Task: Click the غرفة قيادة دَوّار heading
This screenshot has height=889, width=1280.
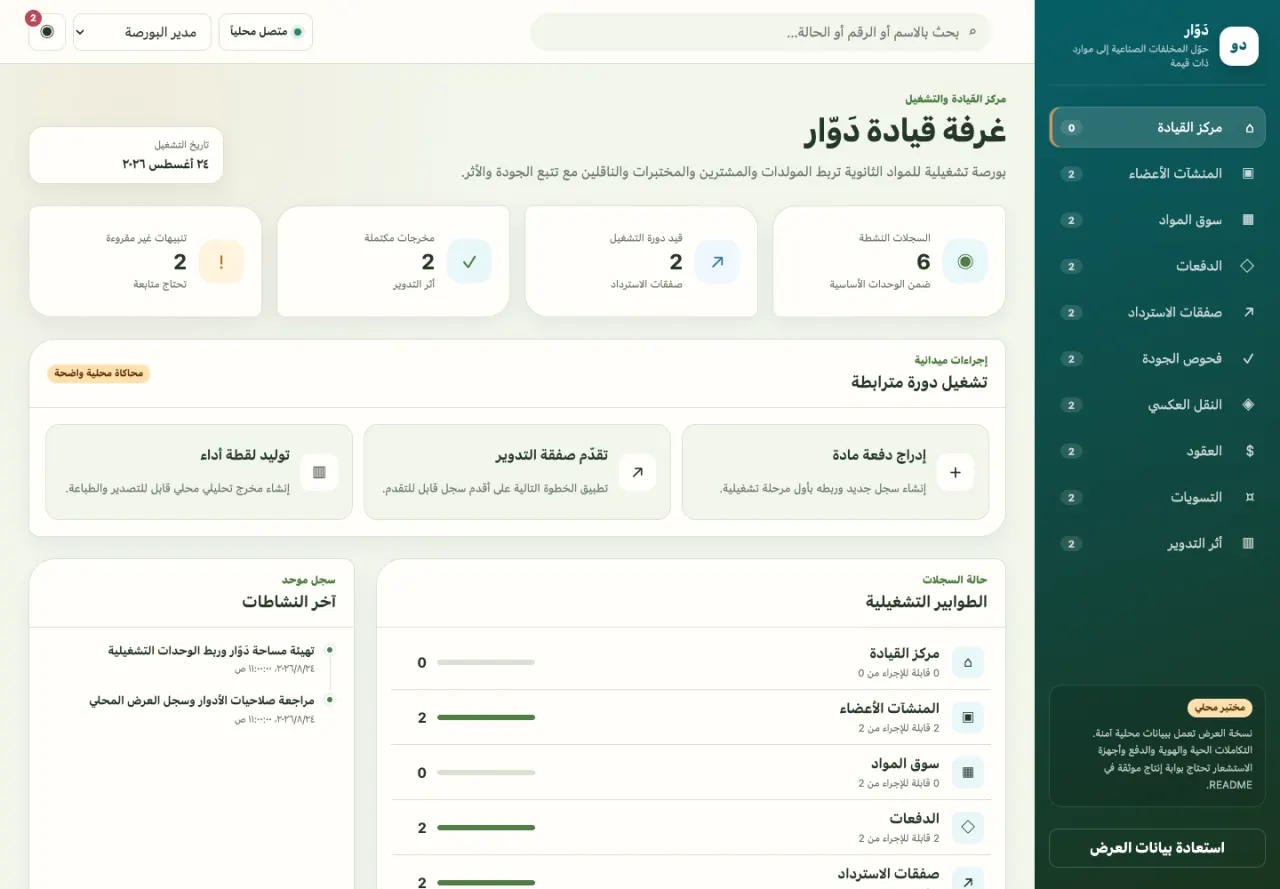Action: 905,131
